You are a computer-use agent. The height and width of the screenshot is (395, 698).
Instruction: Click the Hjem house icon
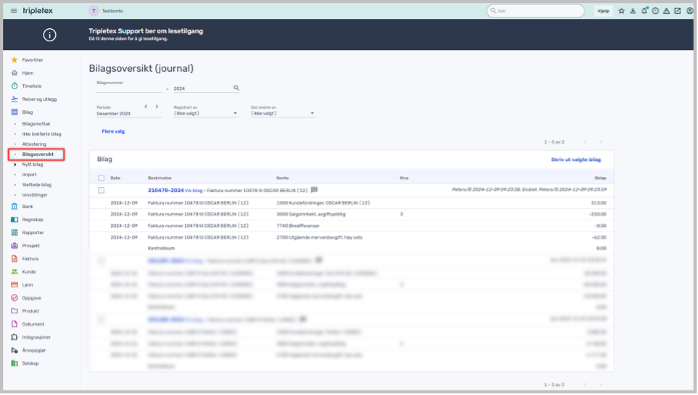(14, 73)
